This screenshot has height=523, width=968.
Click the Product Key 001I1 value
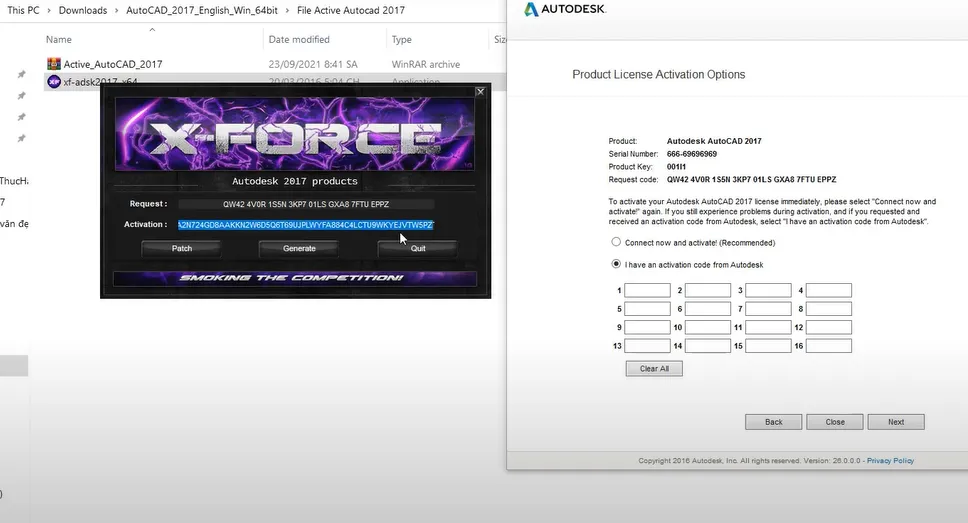point(676,167)
